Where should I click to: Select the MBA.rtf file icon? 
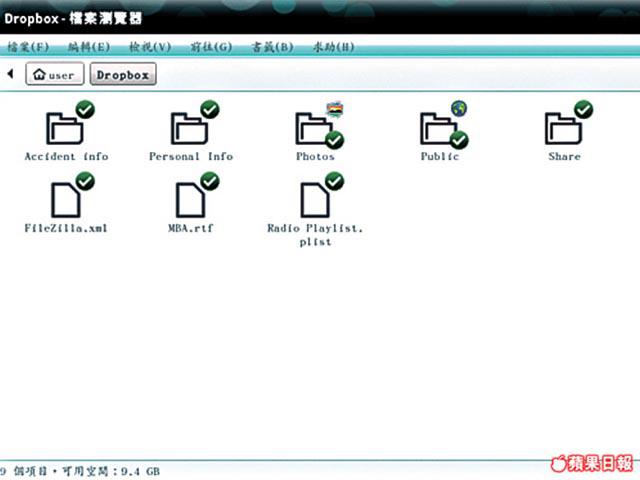(190, 200)
